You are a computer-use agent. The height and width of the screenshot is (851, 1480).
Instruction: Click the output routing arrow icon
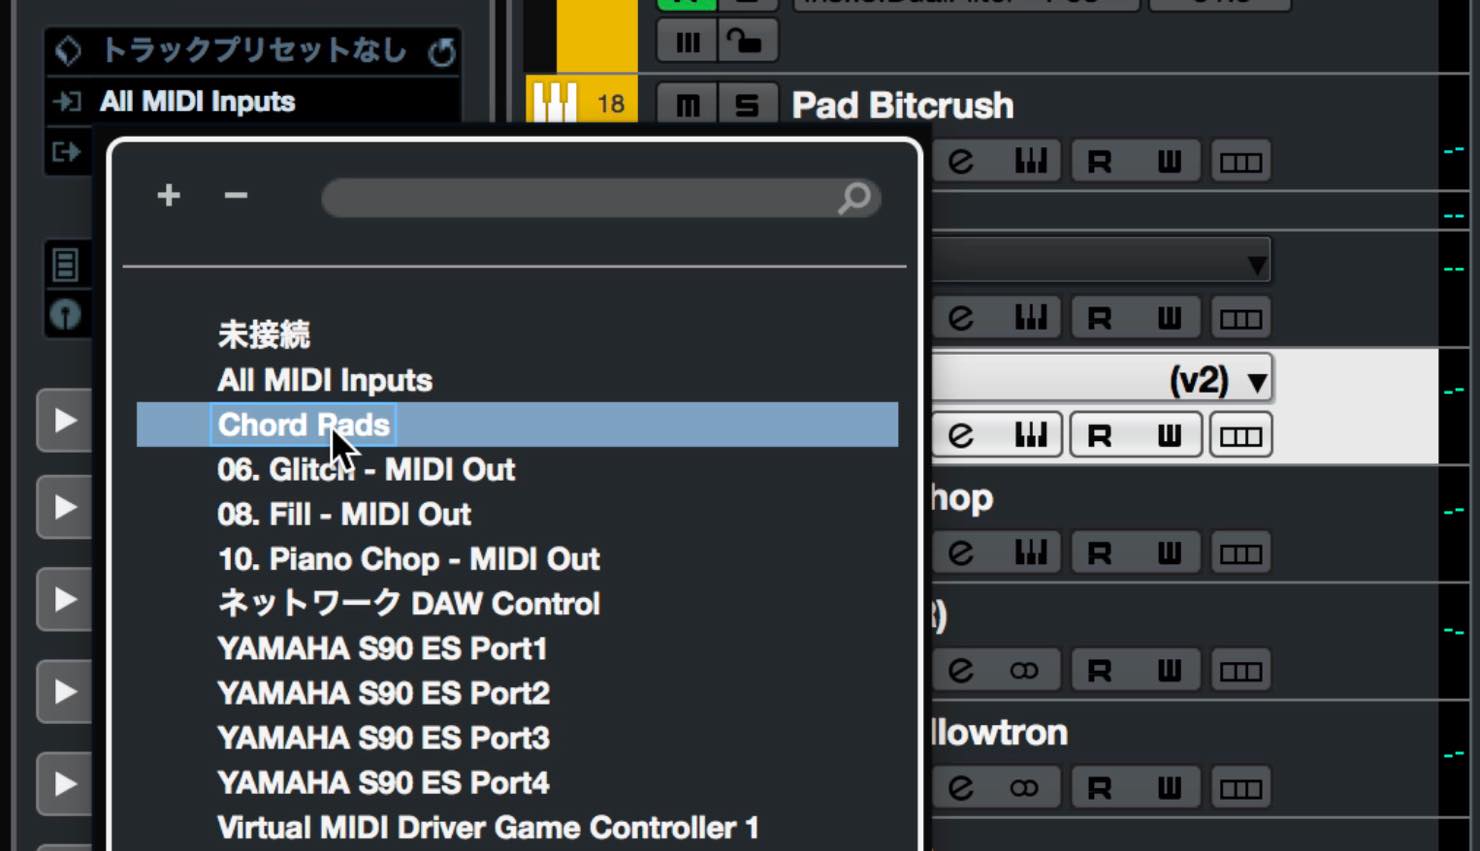pos(67,152)
